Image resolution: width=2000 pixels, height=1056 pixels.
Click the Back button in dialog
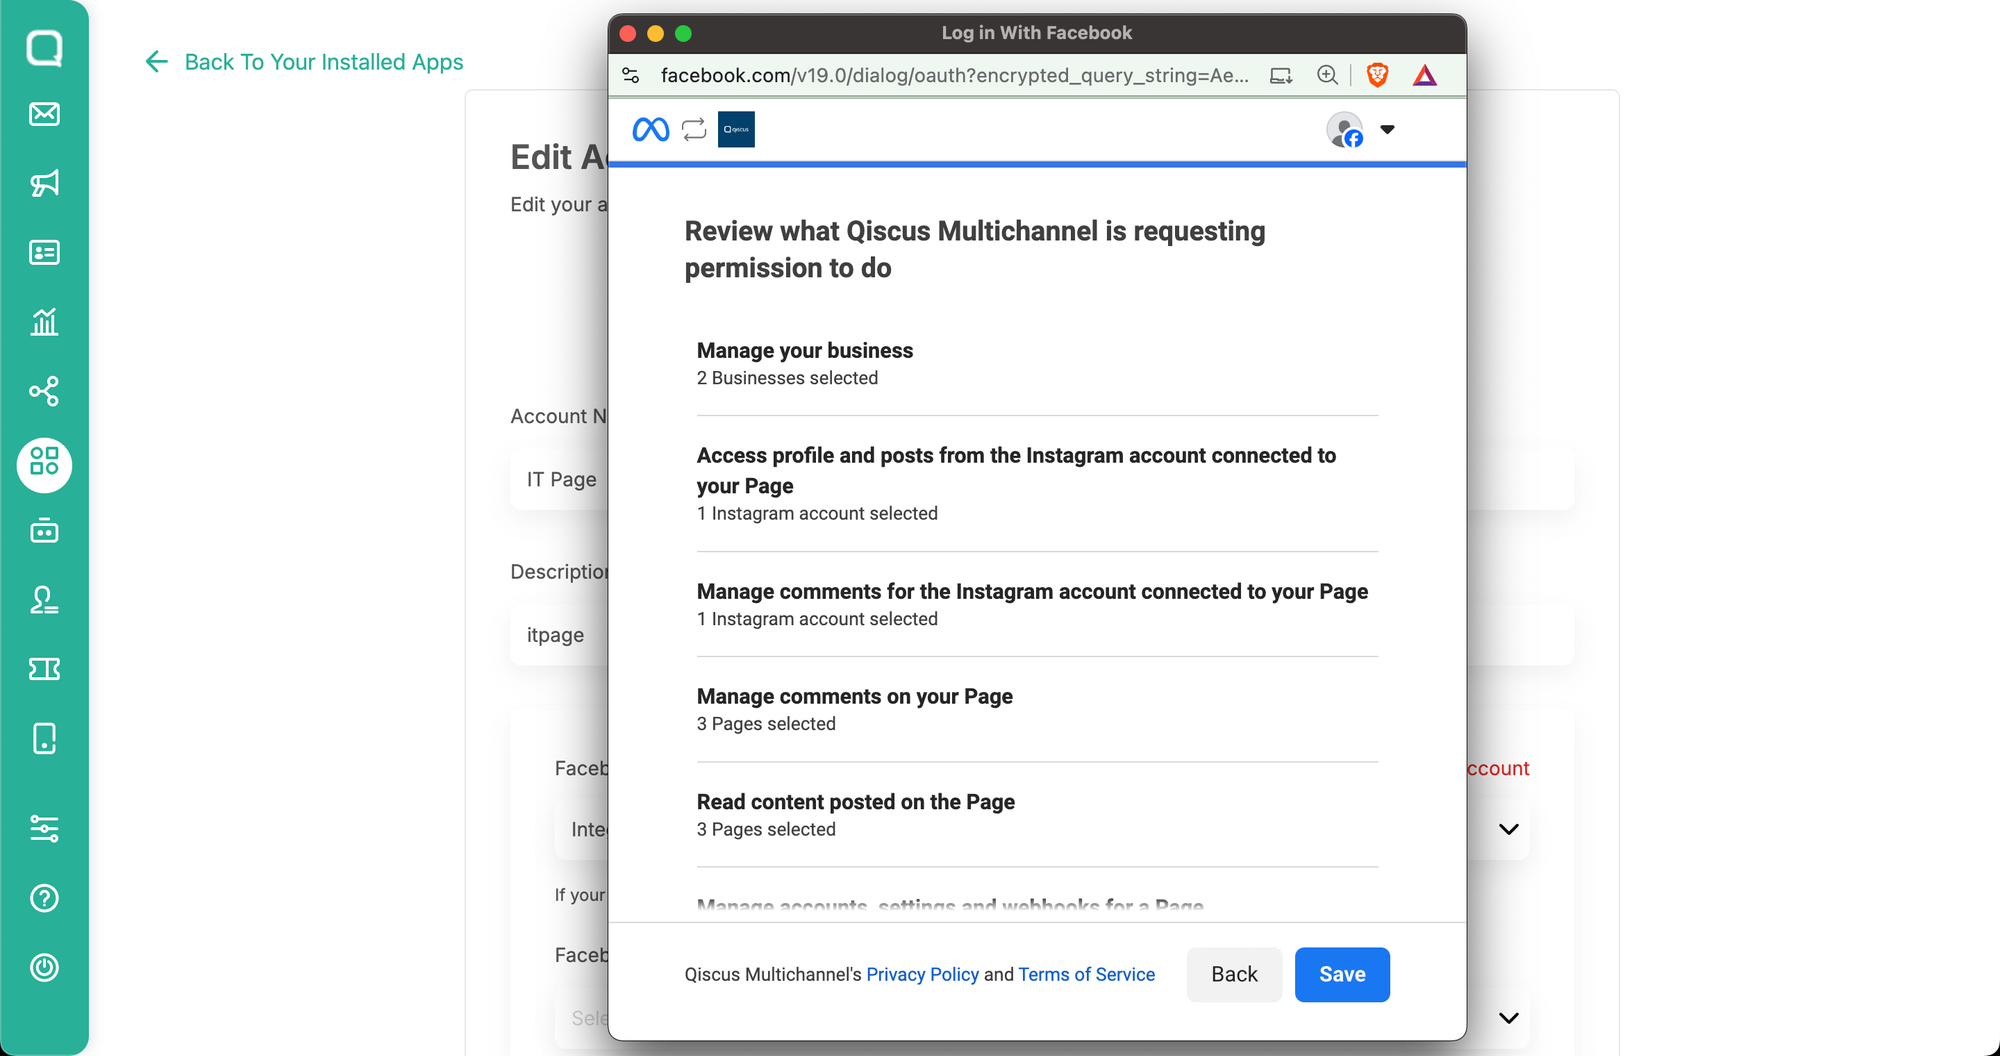click(x=1234, y=974)
